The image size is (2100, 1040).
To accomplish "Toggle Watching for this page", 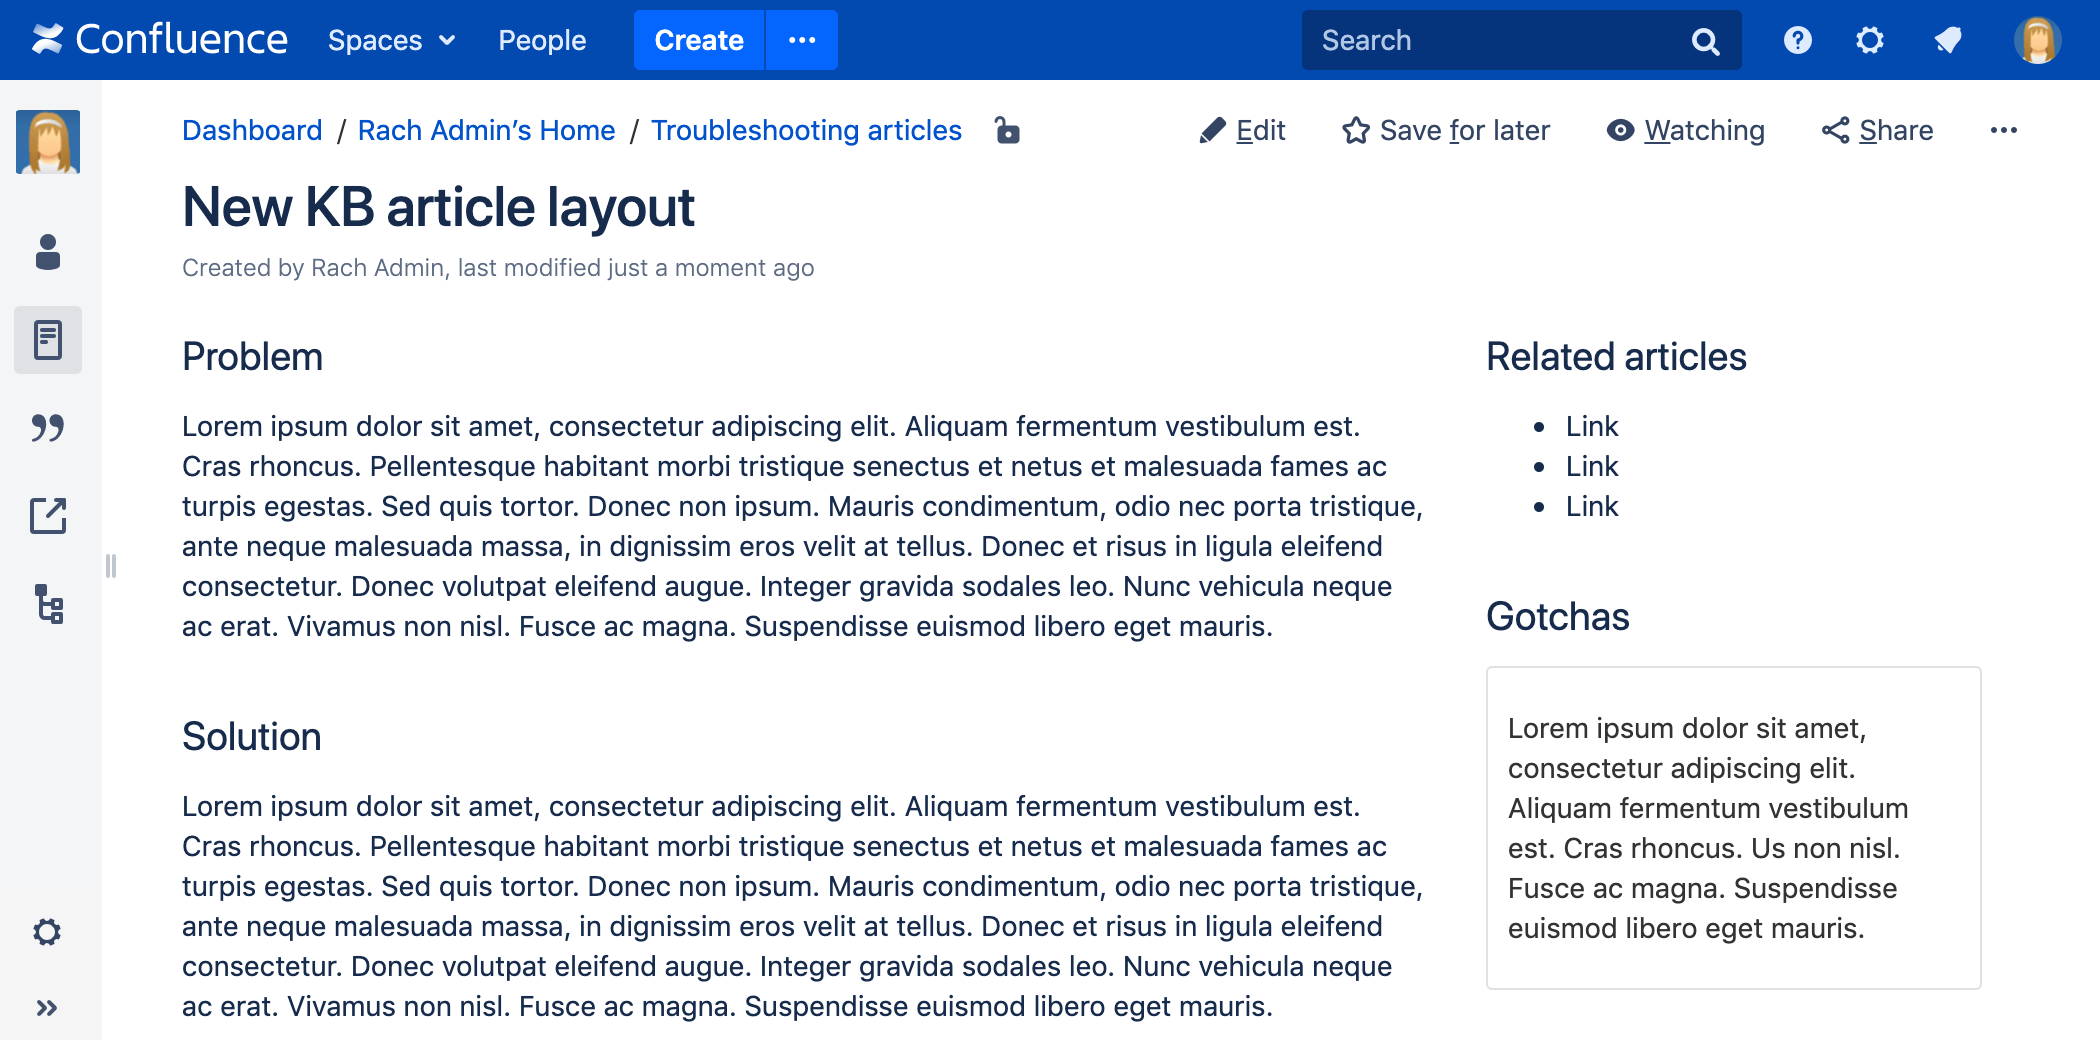I will pos(1686,131).
